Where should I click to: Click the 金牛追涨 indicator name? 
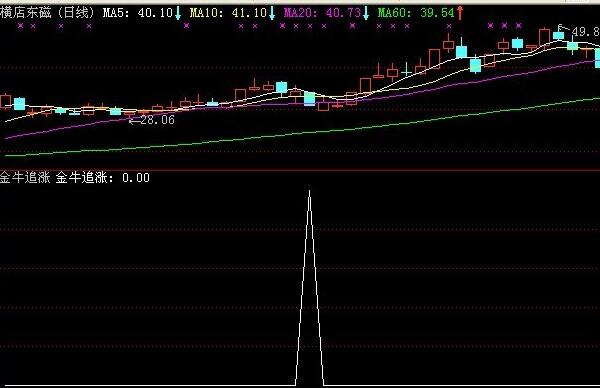pyautogui.click(x=25, y=178)
